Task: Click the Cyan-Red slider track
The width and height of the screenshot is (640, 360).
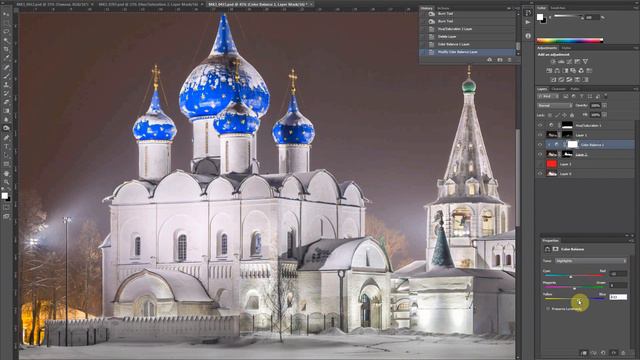Action: pyautogui.click(x=573, y=275)
